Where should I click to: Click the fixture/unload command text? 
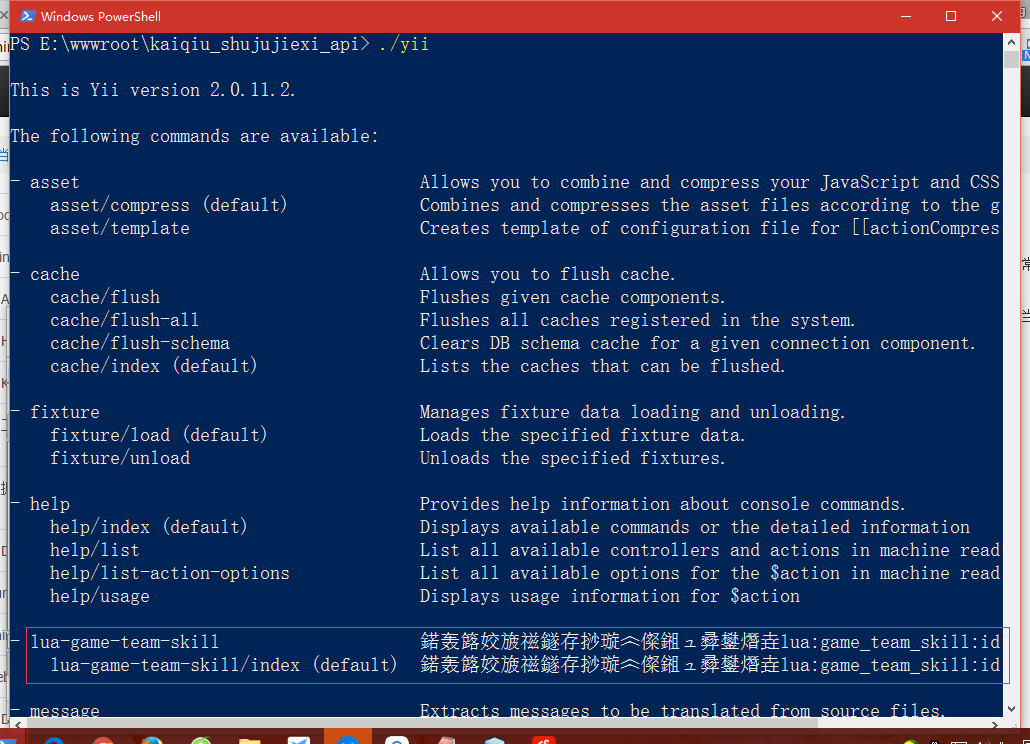click(119, 458)
